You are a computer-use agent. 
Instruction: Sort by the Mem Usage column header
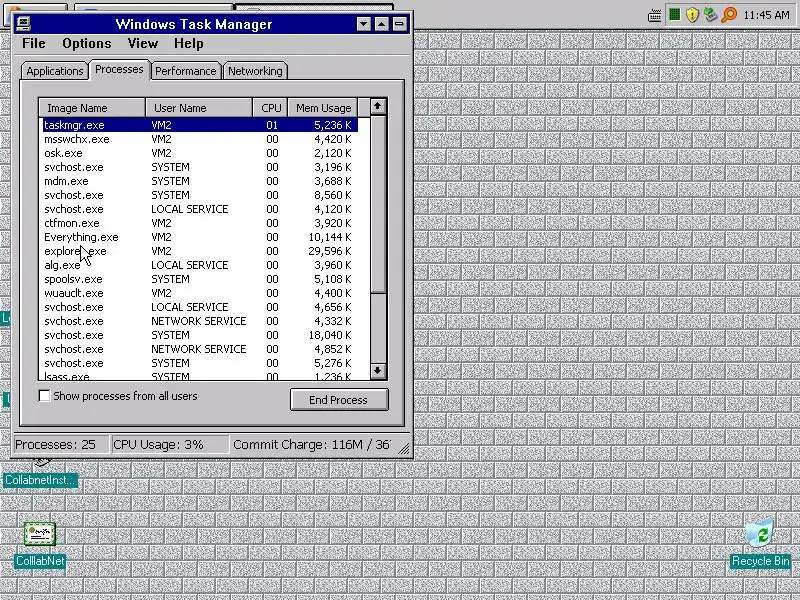(x=323, y=108)
